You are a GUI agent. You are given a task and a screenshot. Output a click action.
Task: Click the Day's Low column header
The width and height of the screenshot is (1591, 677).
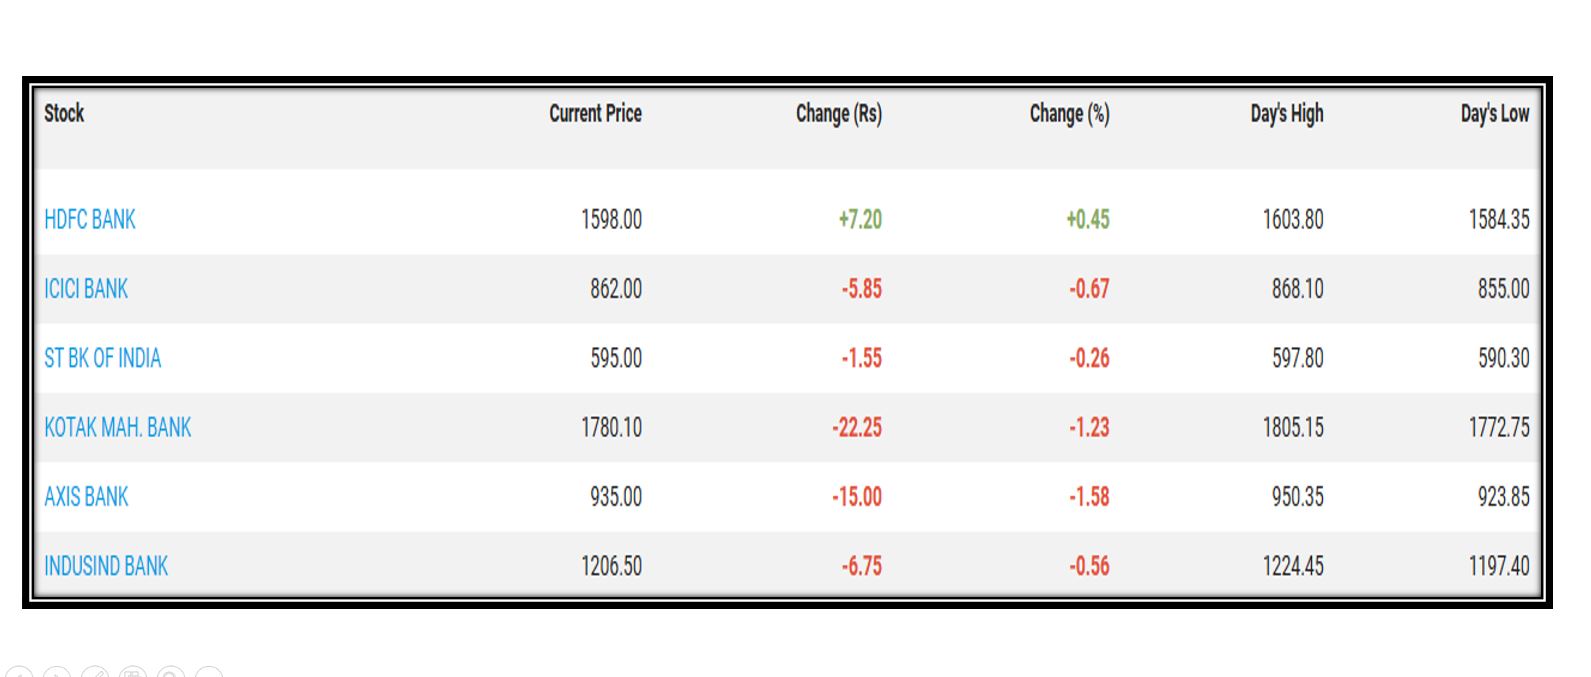[x=1494, y=114]
